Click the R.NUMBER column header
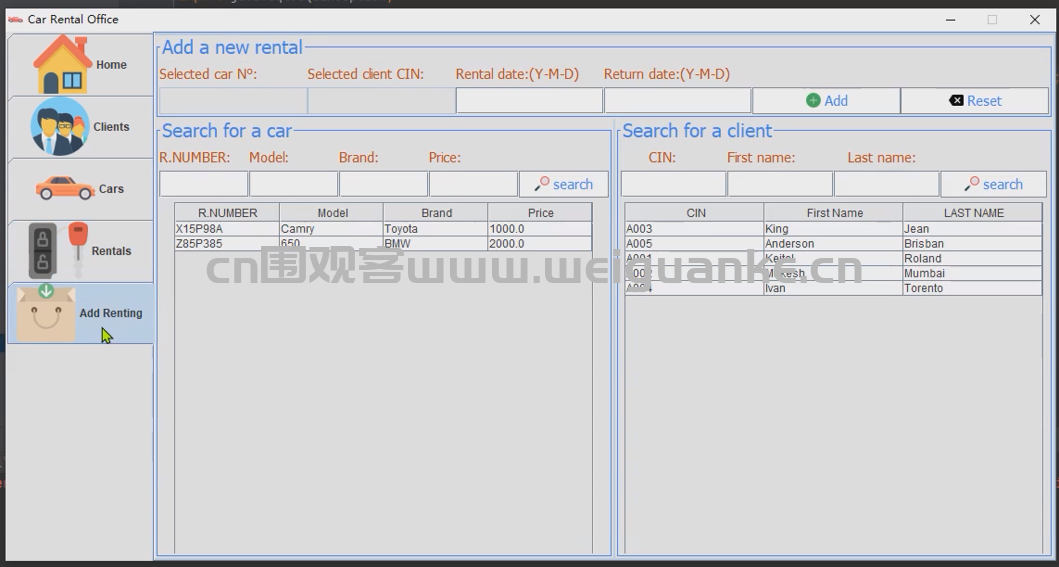Screen dimensions: 1059x567 [x=227, y=213]
